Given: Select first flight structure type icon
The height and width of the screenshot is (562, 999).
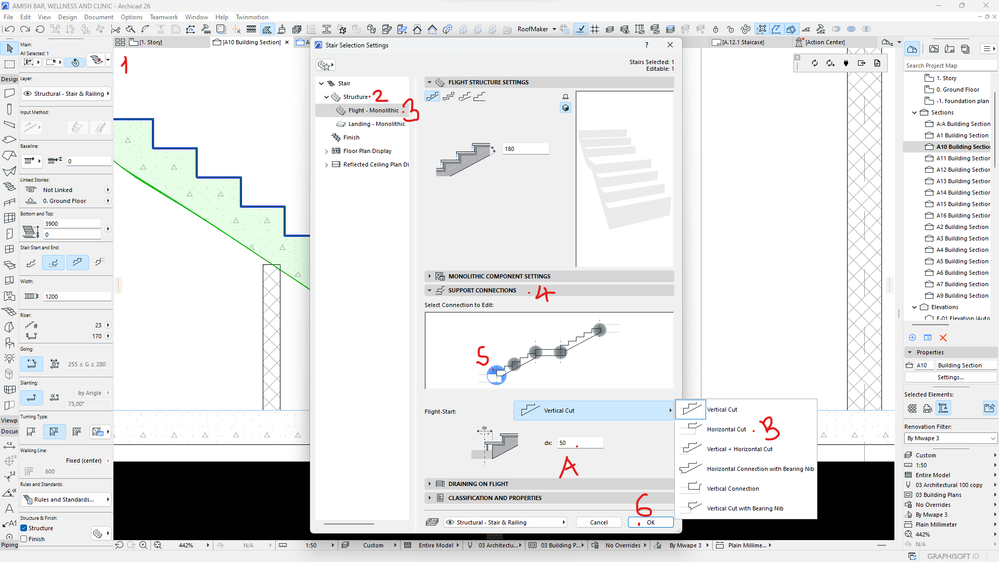Looking at the screenshot, I should point(433,96).
